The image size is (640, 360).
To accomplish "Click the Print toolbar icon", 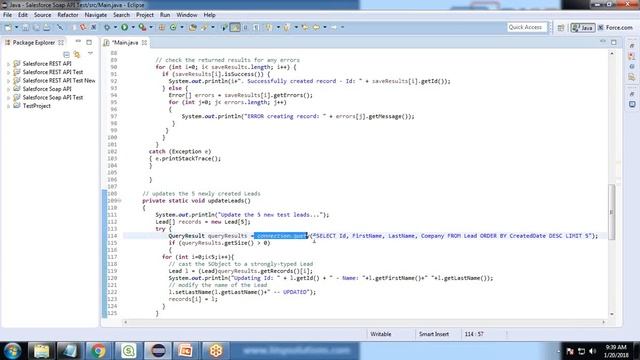I will [x=47, y=27].
